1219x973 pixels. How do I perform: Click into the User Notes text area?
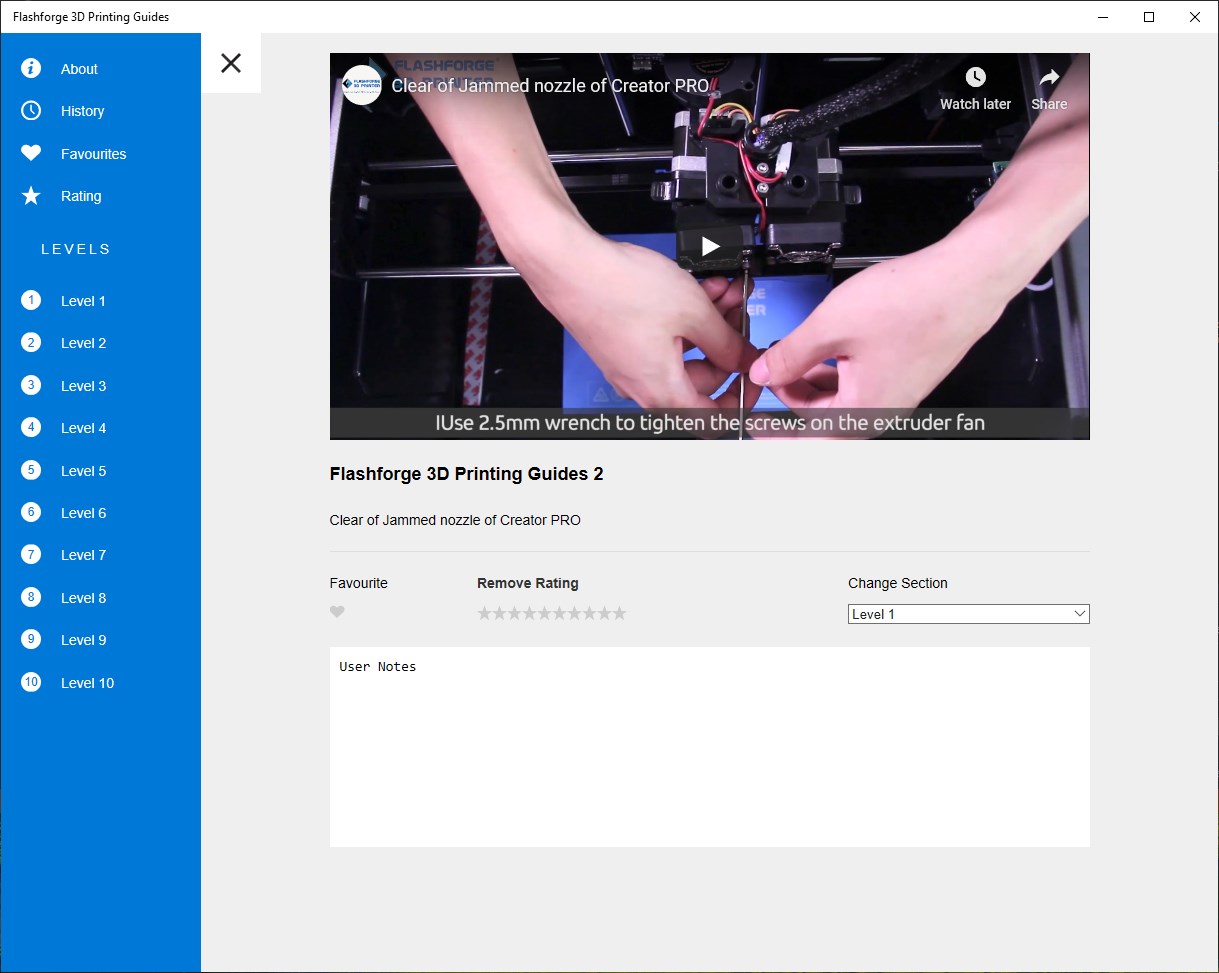710,747
